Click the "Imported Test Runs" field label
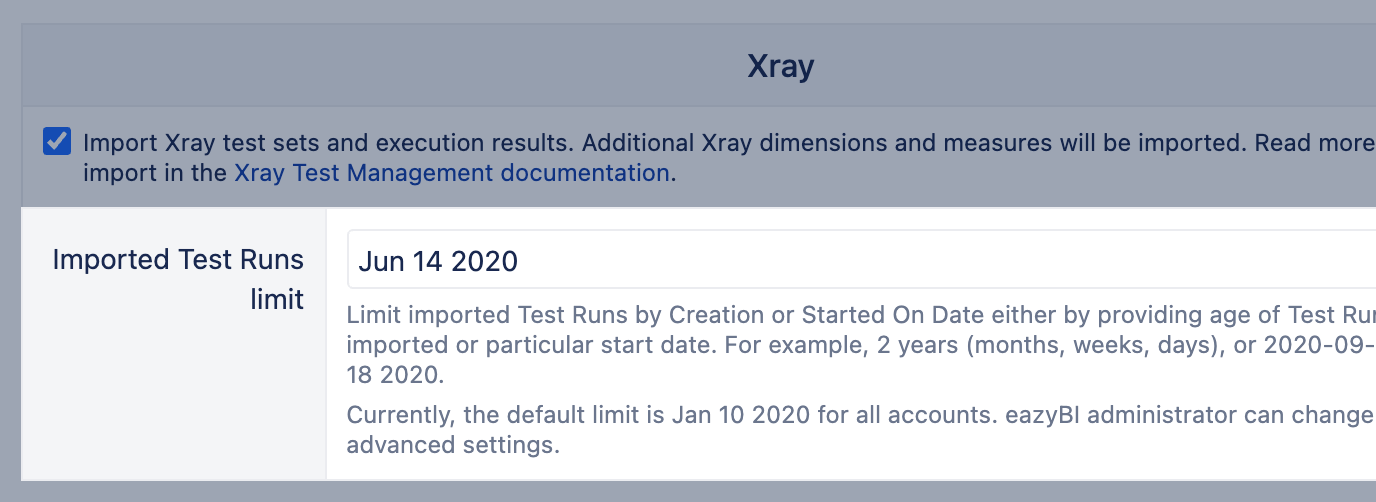Viewport: 1376px width, 502px height. pos(178,260)
